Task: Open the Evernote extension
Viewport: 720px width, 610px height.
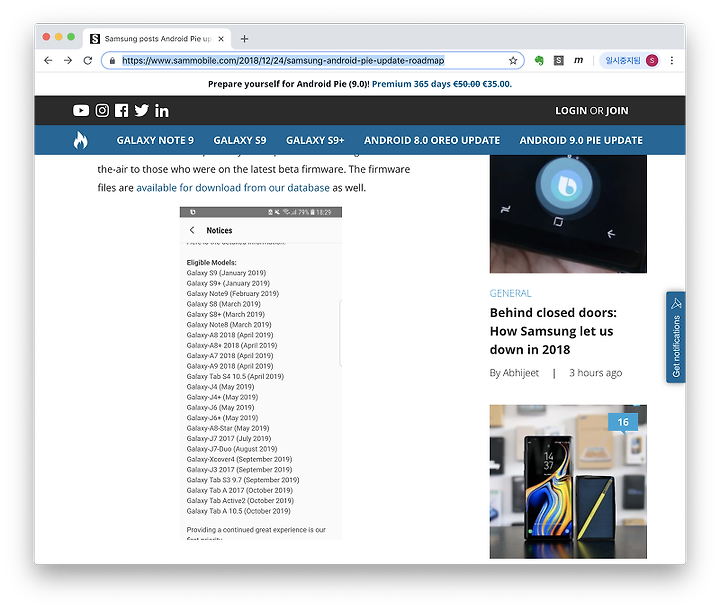Action: click(539, 60)
